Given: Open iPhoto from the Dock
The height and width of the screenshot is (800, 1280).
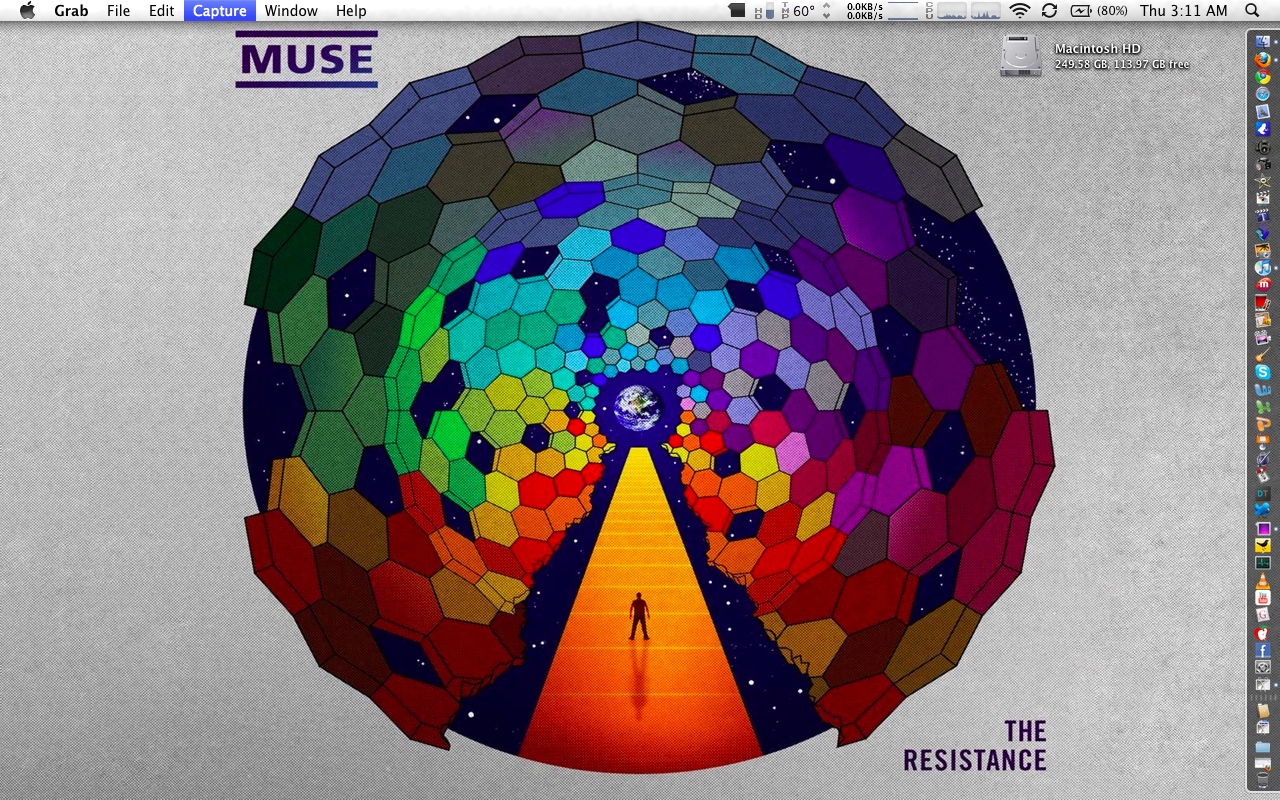Looking at the screenshot, I should [x=1263, y=249].
